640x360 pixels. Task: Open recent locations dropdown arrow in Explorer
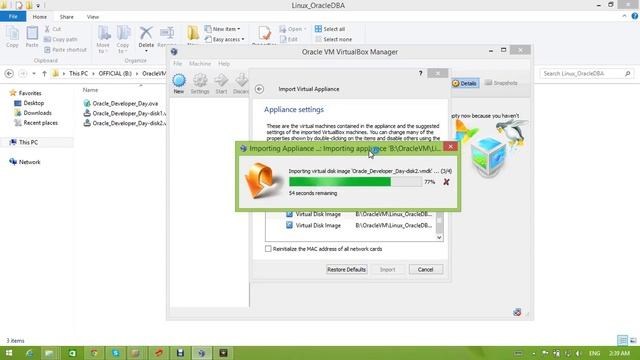[34, 73]
